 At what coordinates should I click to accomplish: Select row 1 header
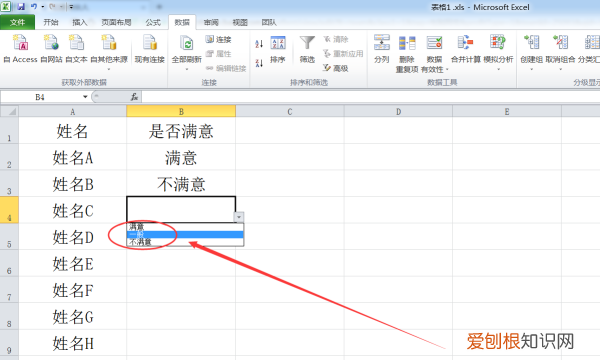point(9,130)
